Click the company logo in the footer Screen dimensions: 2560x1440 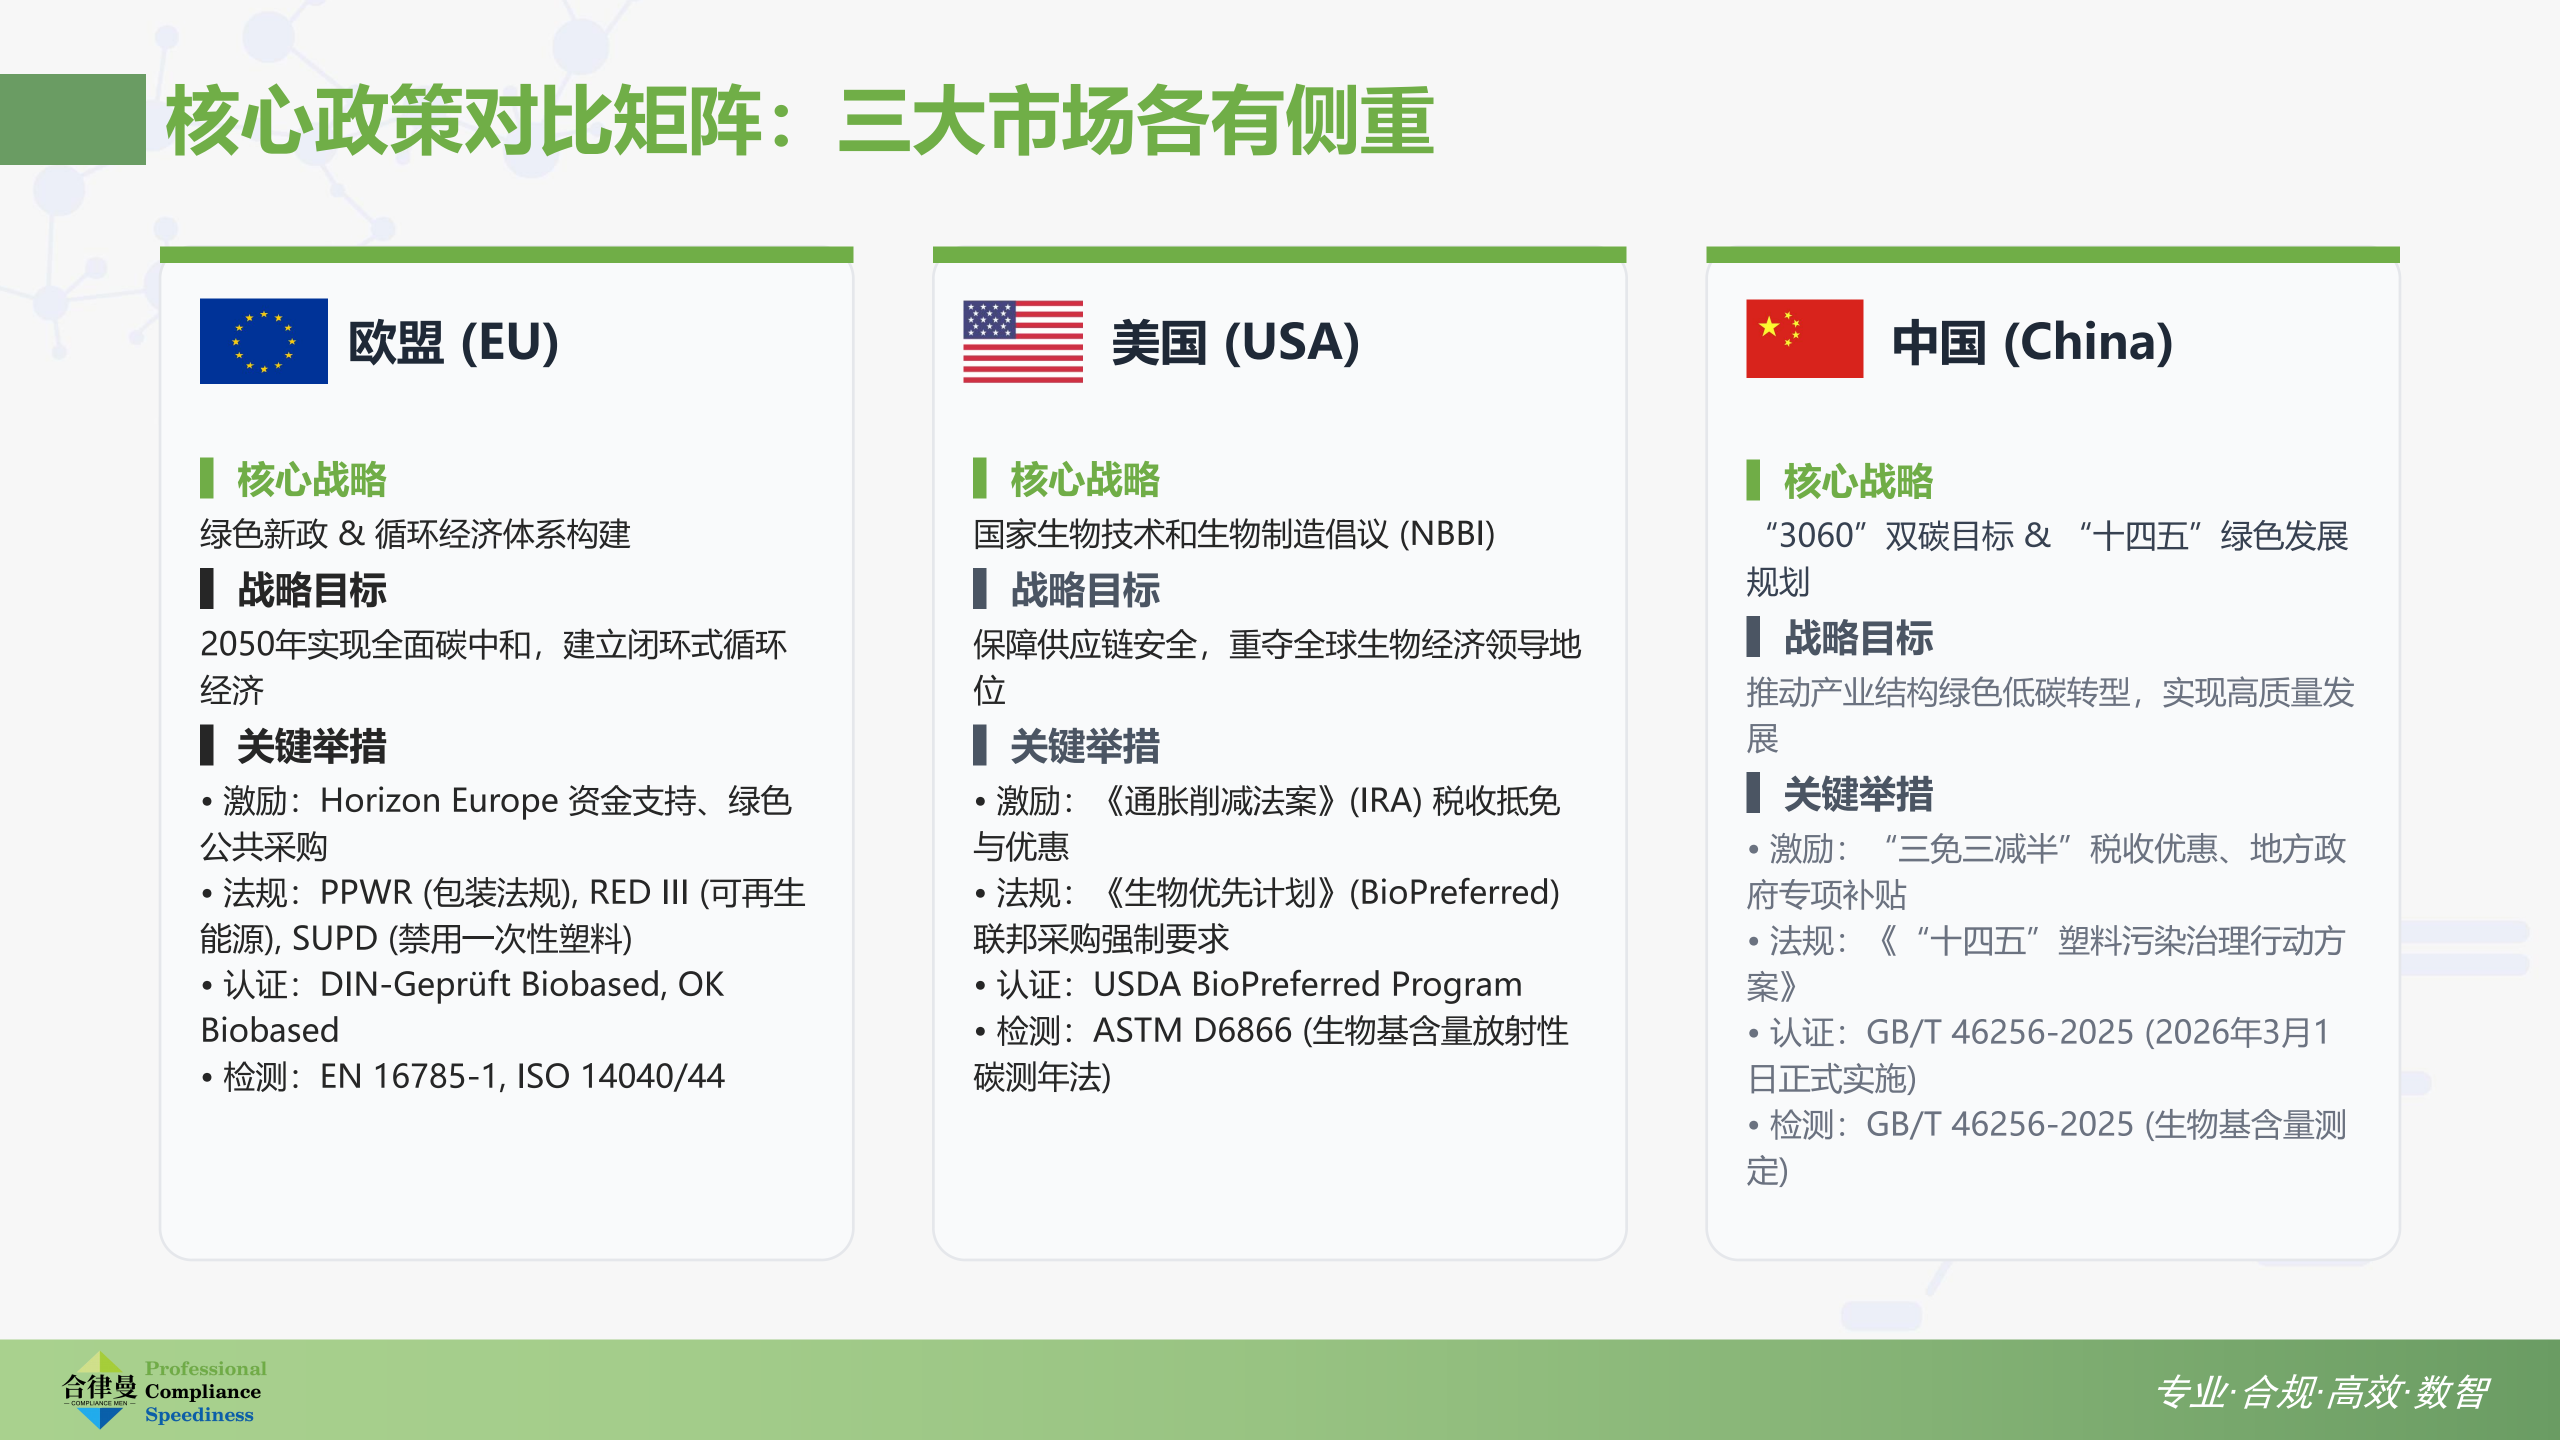164,1390
